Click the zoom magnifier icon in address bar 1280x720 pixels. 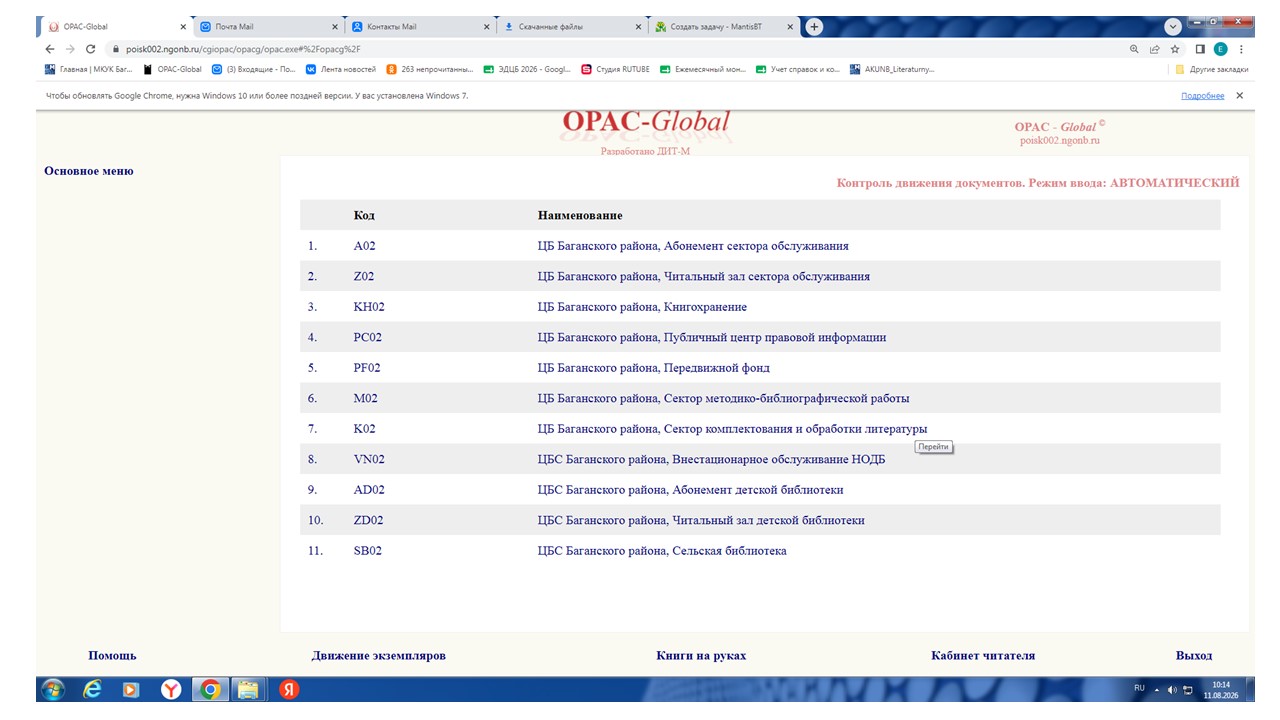1134,48
